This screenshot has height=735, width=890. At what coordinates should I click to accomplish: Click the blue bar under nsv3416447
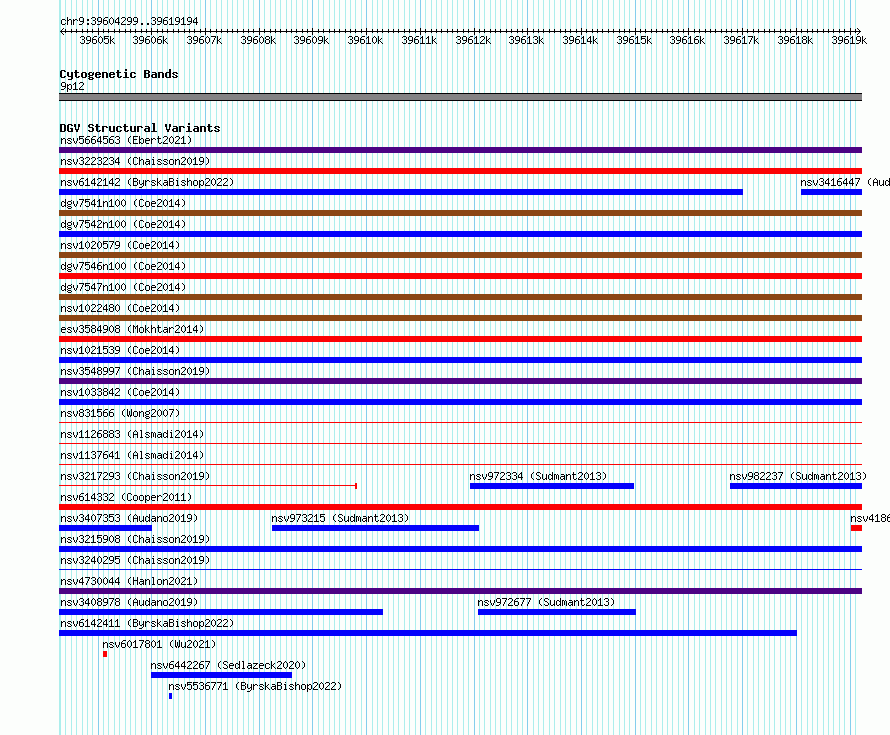(832, 192)
